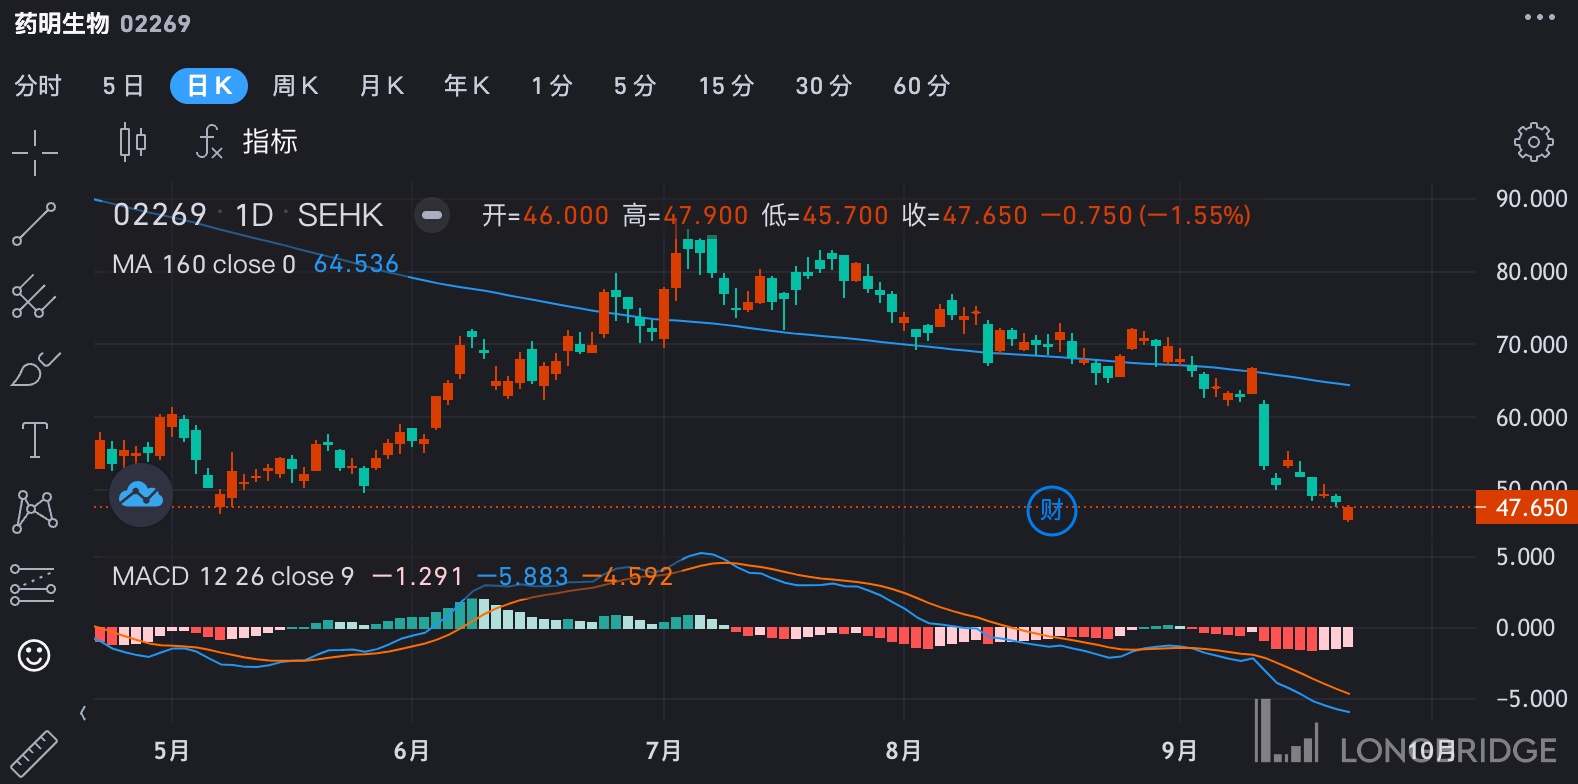
Task: Switch to 年K yearly candlestick tab
Action: 467,86
